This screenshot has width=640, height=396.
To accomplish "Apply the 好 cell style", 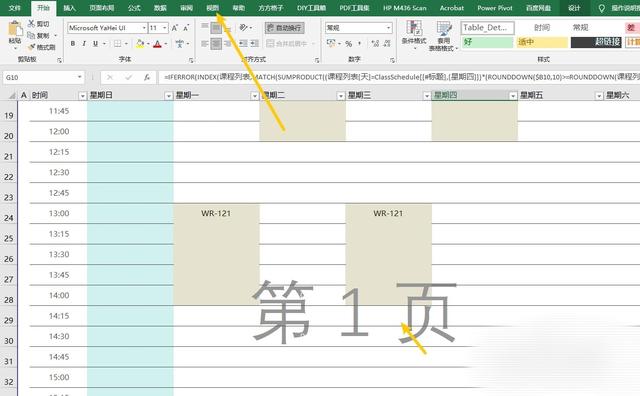I will coord(487,42).
